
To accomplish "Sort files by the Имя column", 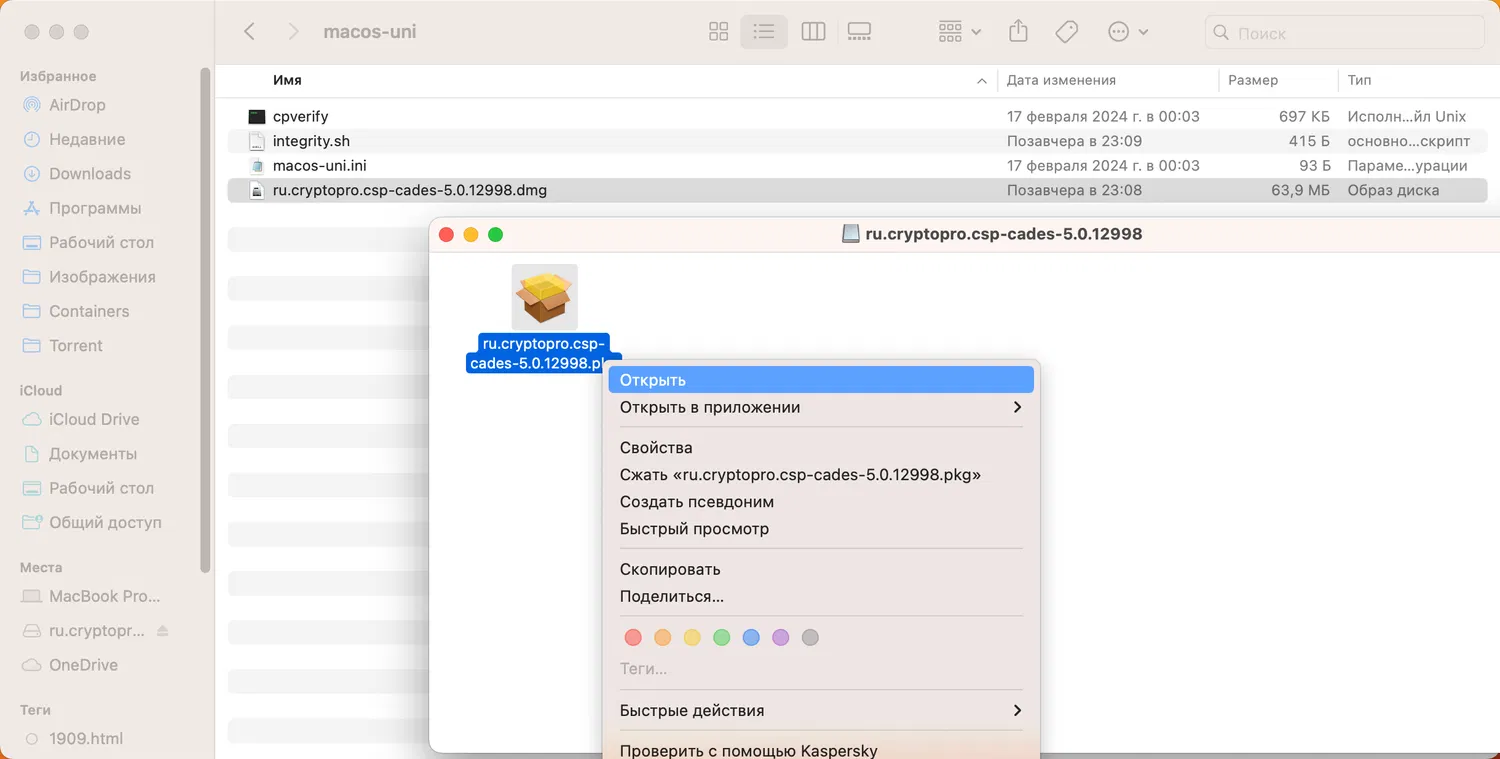I will pyautogui.click(x=287, y=80).
